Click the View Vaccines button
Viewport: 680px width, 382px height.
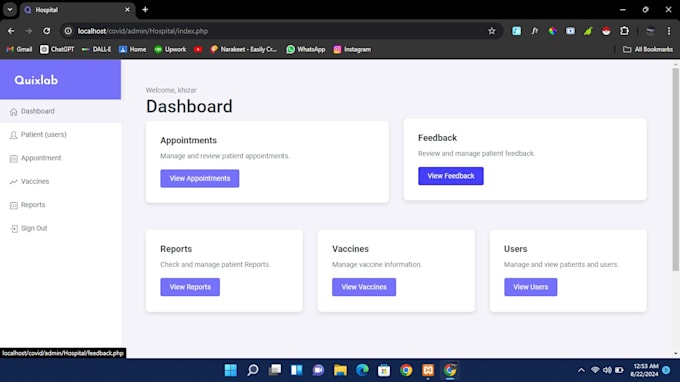point(364,287)
